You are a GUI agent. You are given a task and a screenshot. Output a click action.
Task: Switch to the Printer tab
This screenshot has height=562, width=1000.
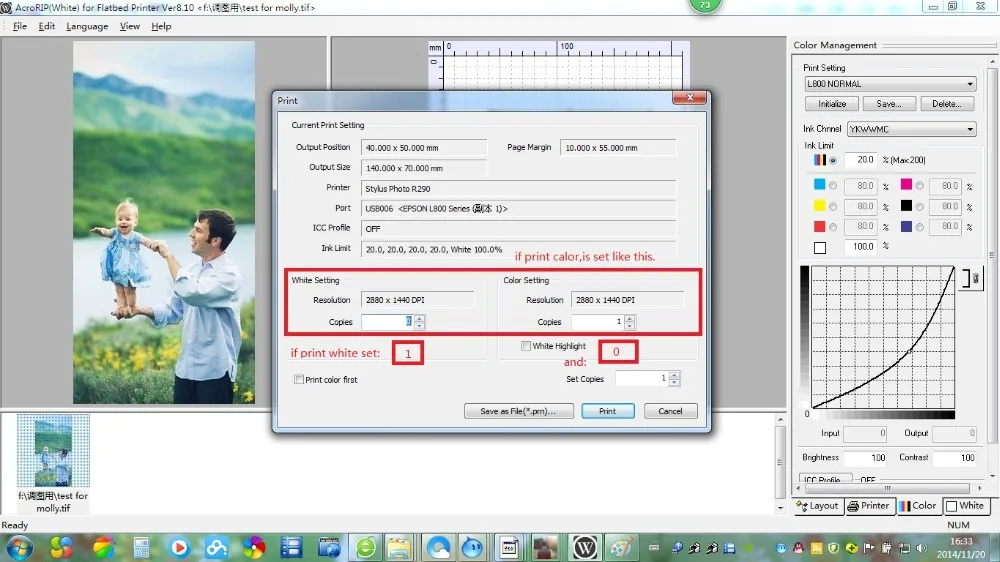(x=869, y=506)
